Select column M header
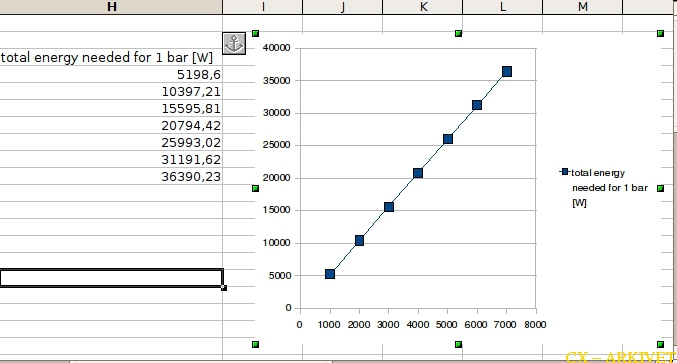 [x=582, y=6]
